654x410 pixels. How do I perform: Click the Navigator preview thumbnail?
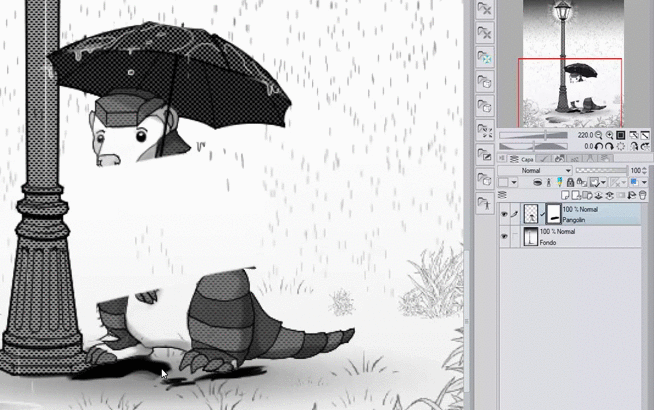573,63
